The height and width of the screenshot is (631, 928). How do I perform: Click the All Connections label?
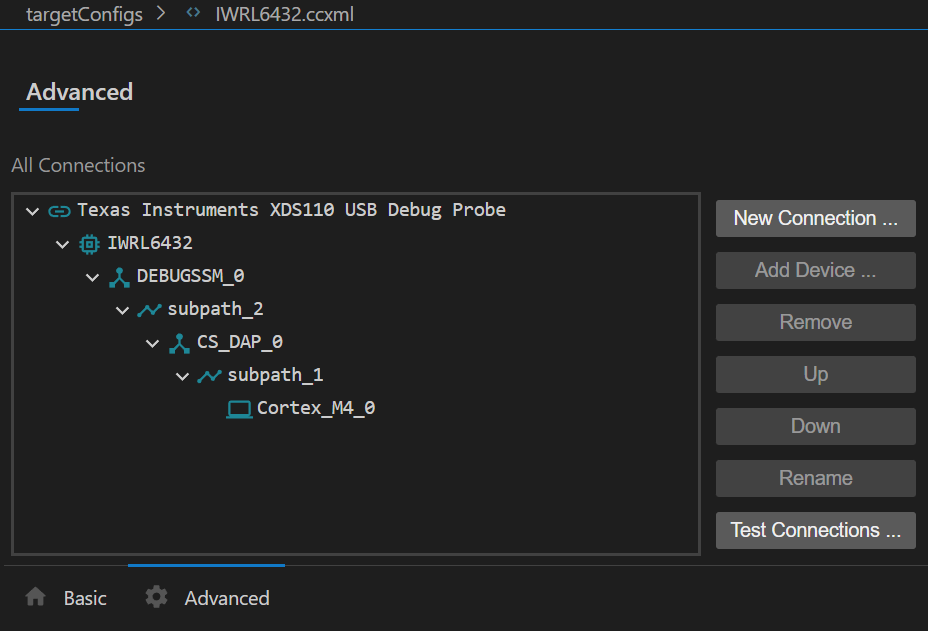[78, 166]
